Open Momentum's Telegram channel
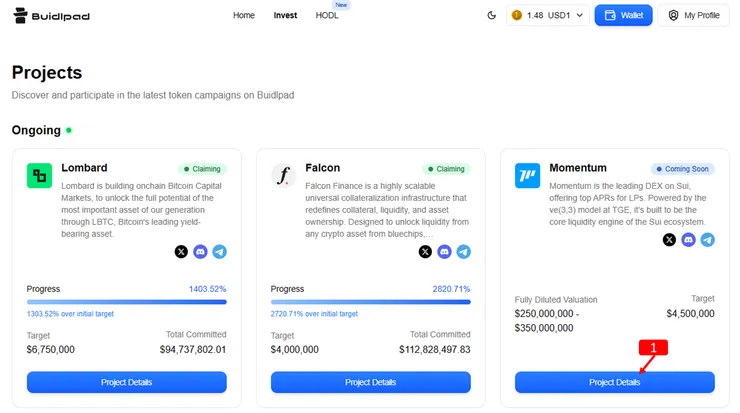 point(707,240)
